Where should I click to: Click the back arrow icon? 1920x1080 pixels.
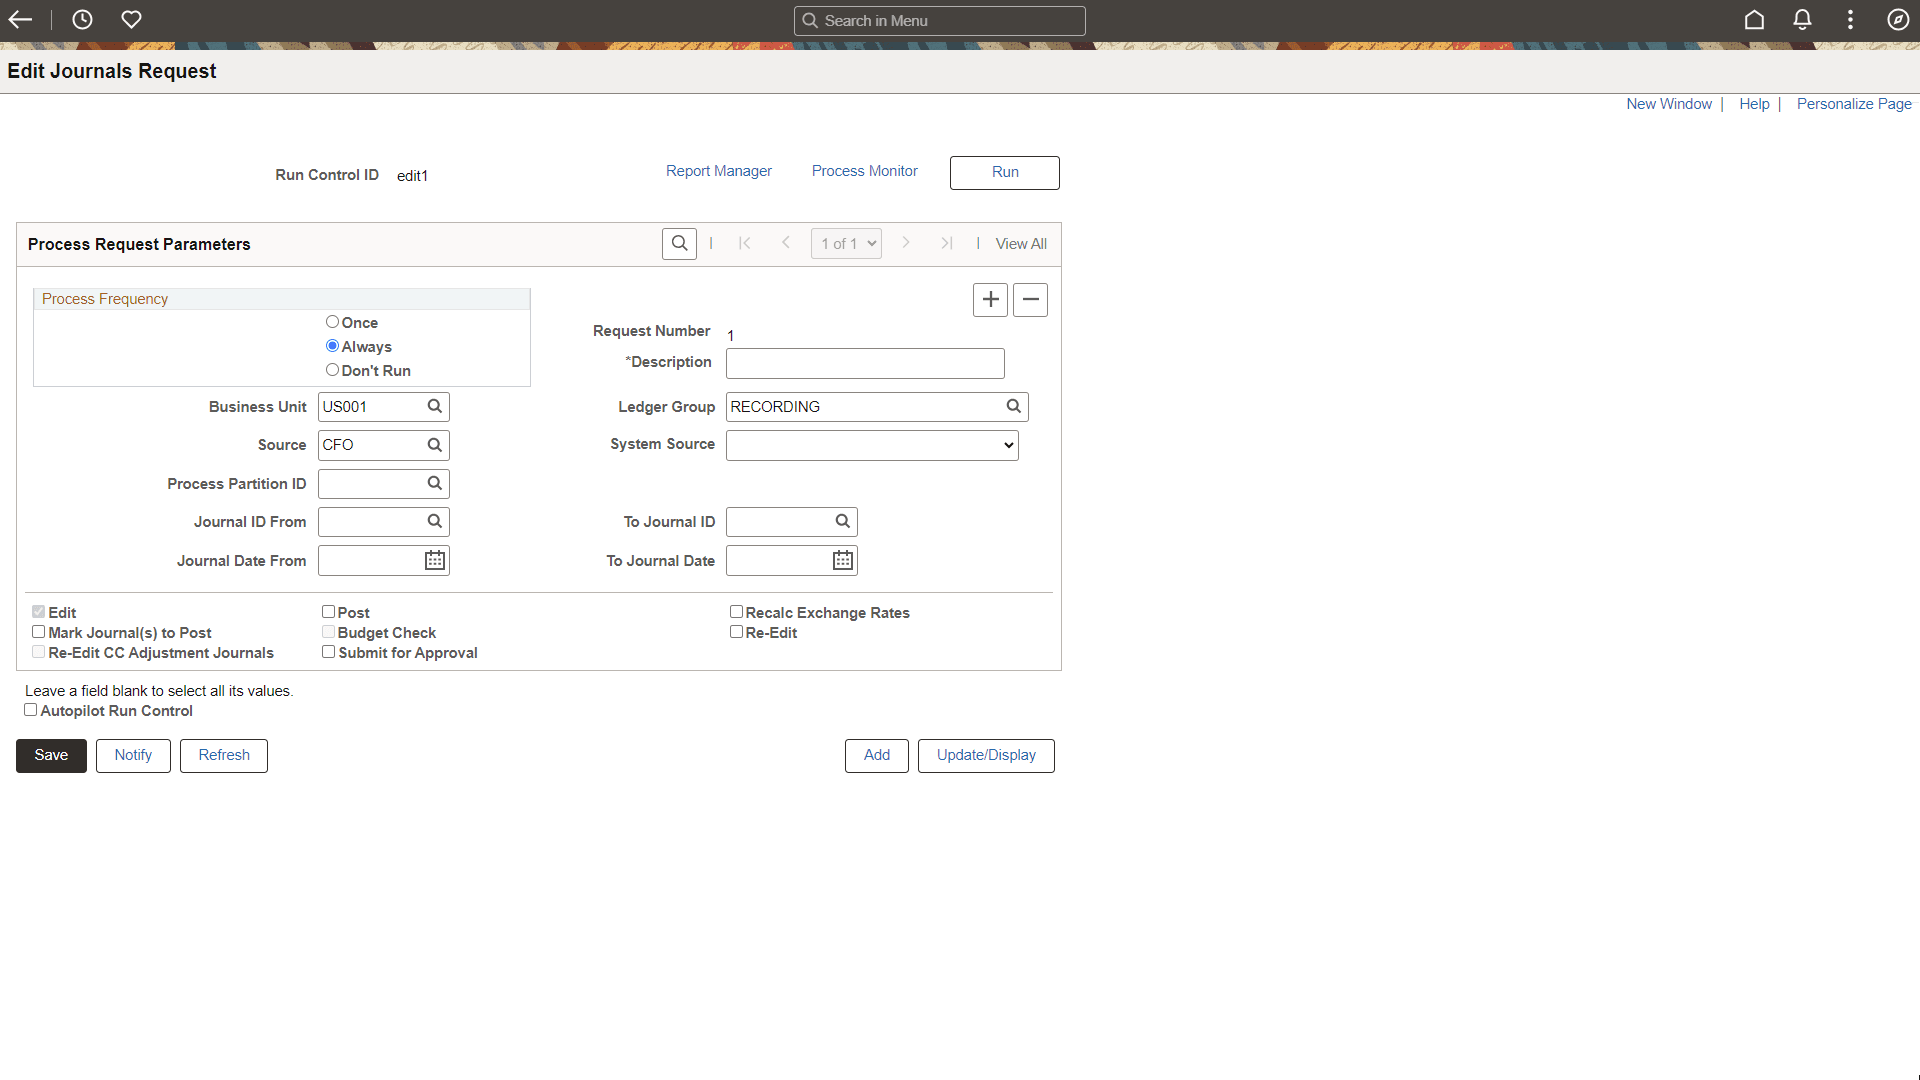coord(20,20)
